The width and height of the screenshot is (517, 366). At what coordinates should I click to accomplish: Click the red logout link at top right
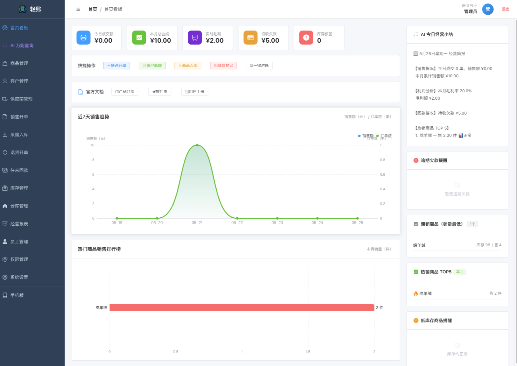[x=505, y=9]
